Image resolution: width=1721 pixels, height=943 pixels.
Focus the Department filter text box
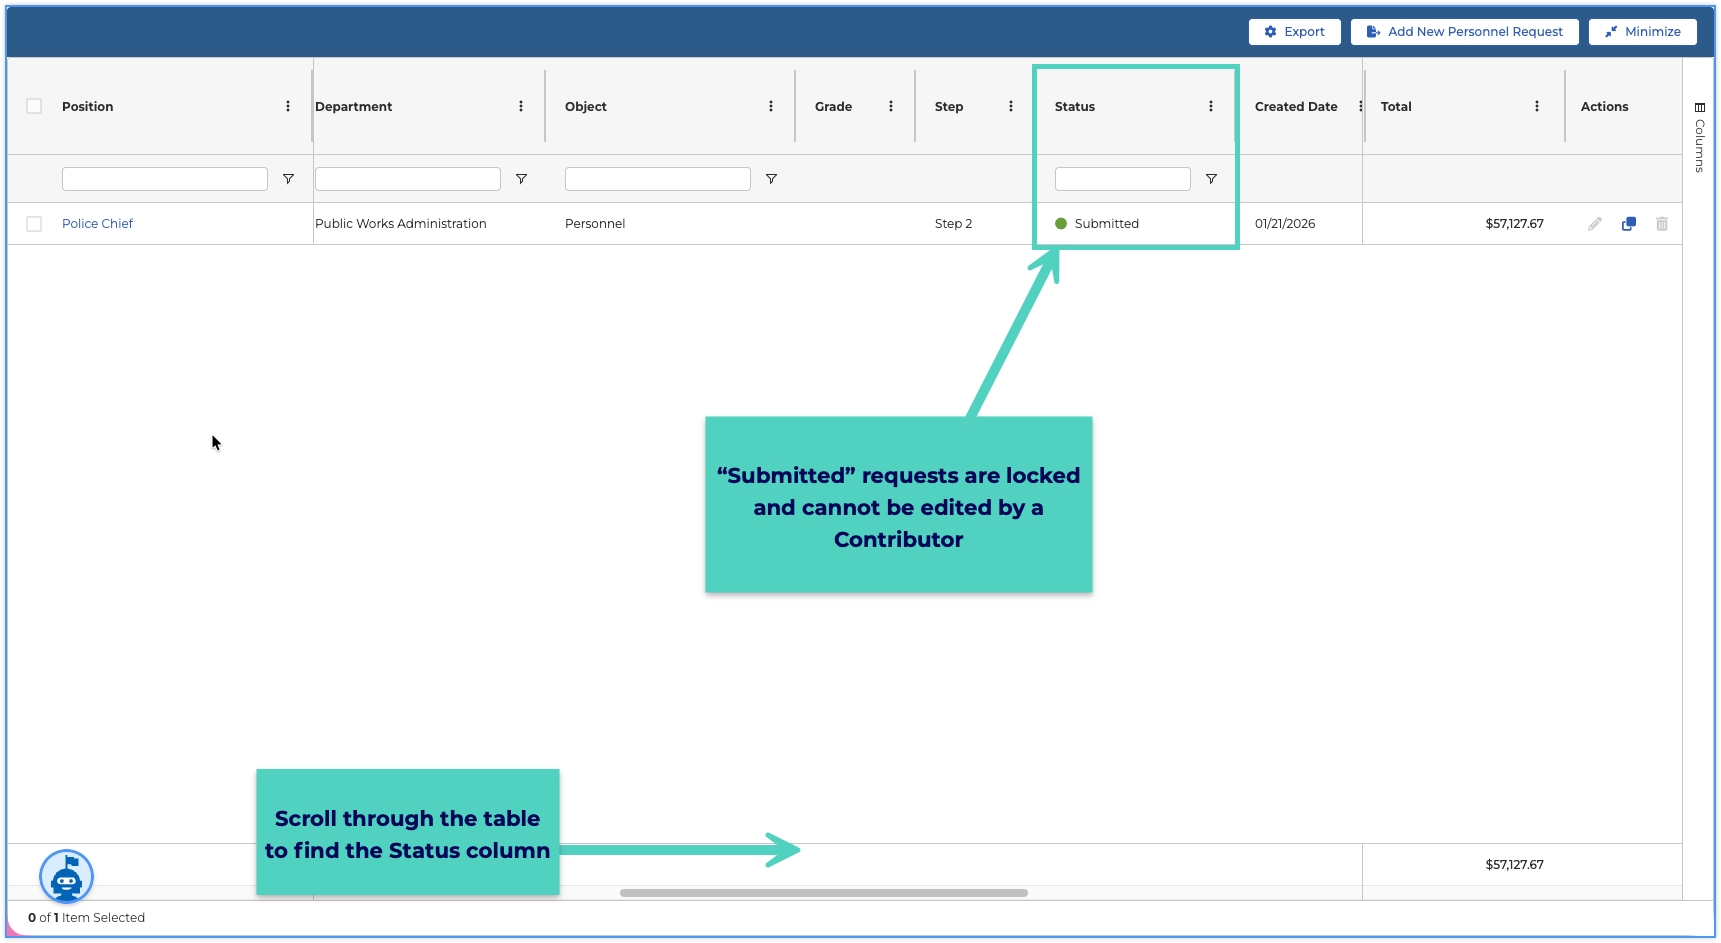408,179
